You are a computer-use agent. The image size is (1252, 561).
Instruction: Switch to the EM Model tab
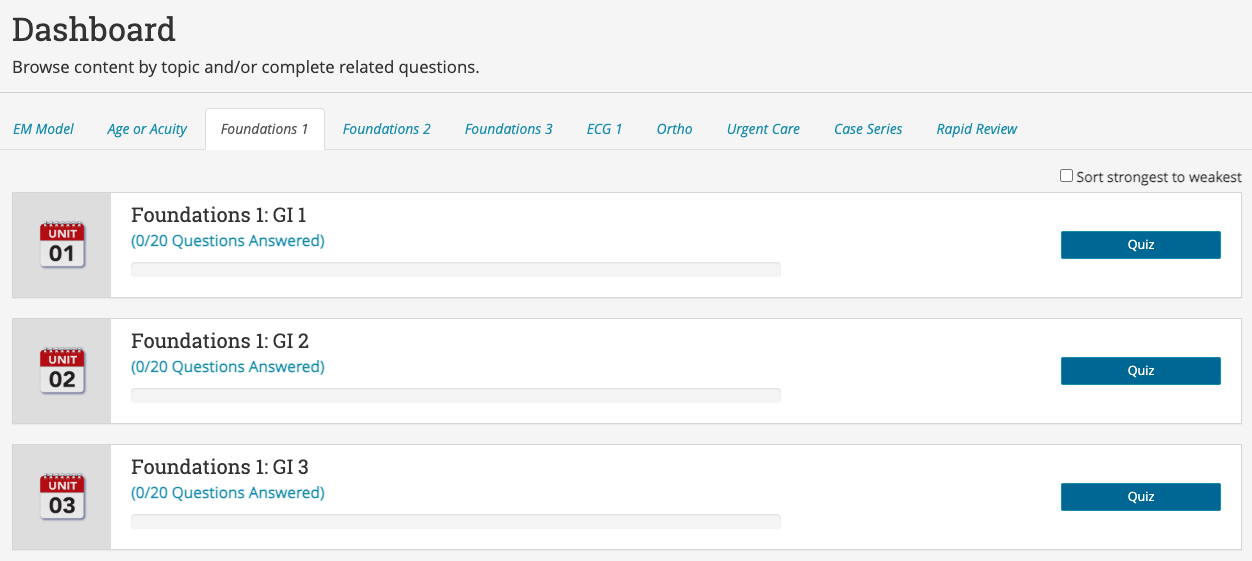click(43, 129)
